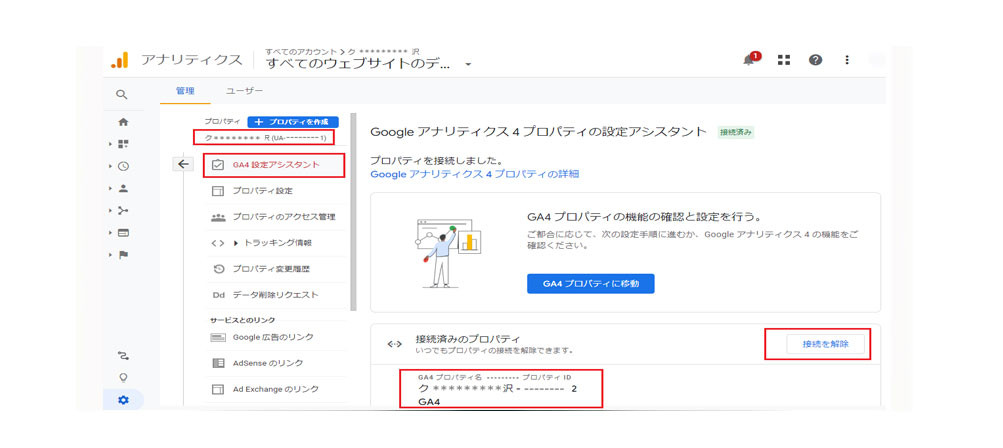Expand the Behavior sidebar arrow
This screenshot has height=448, width=1003.
[111, 233]
